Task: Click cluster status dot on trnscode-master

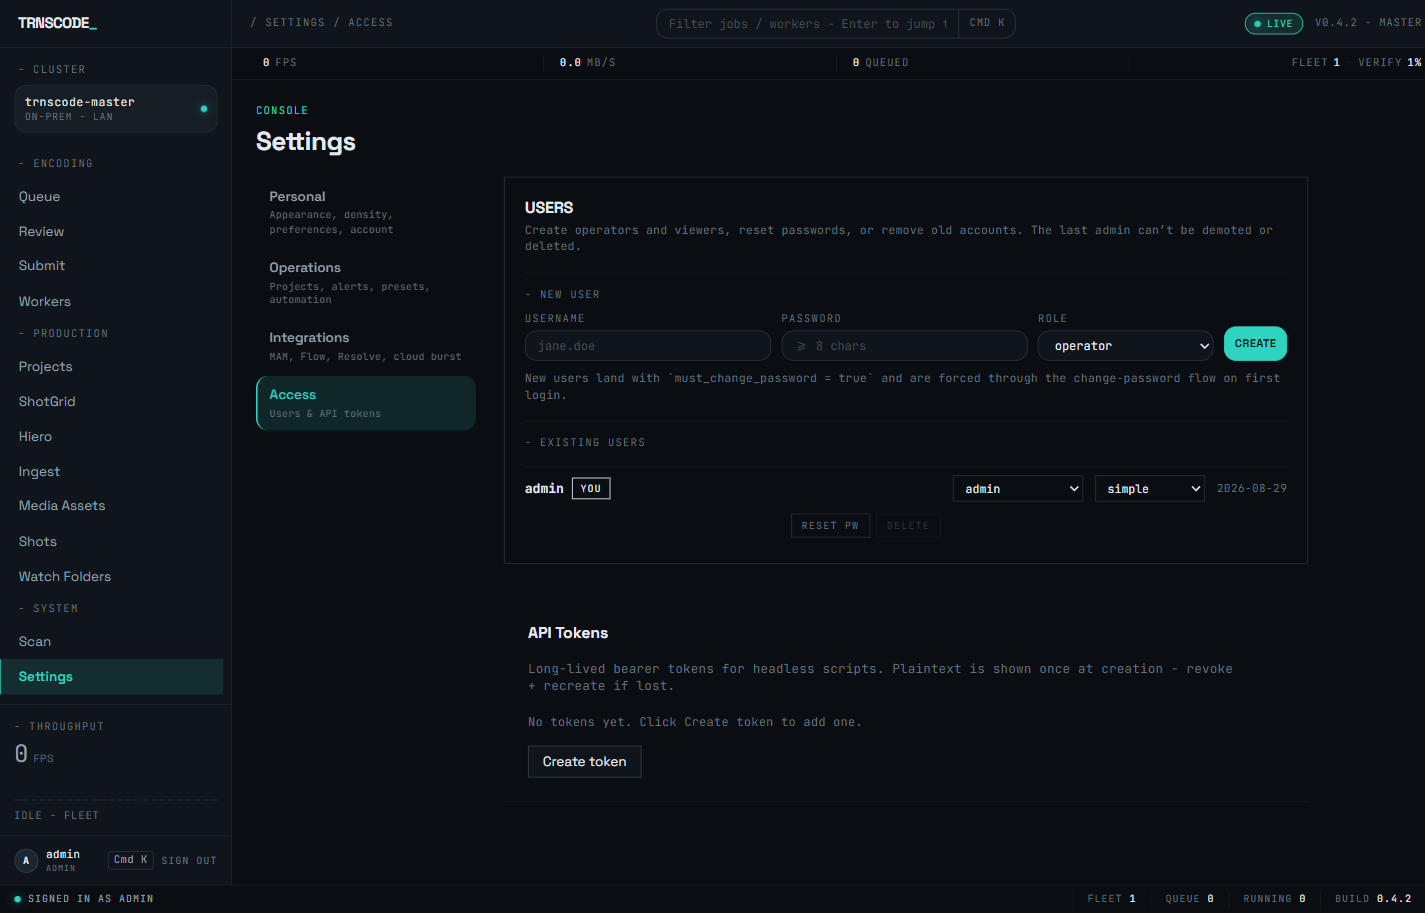Action: (x=204, y=109)
